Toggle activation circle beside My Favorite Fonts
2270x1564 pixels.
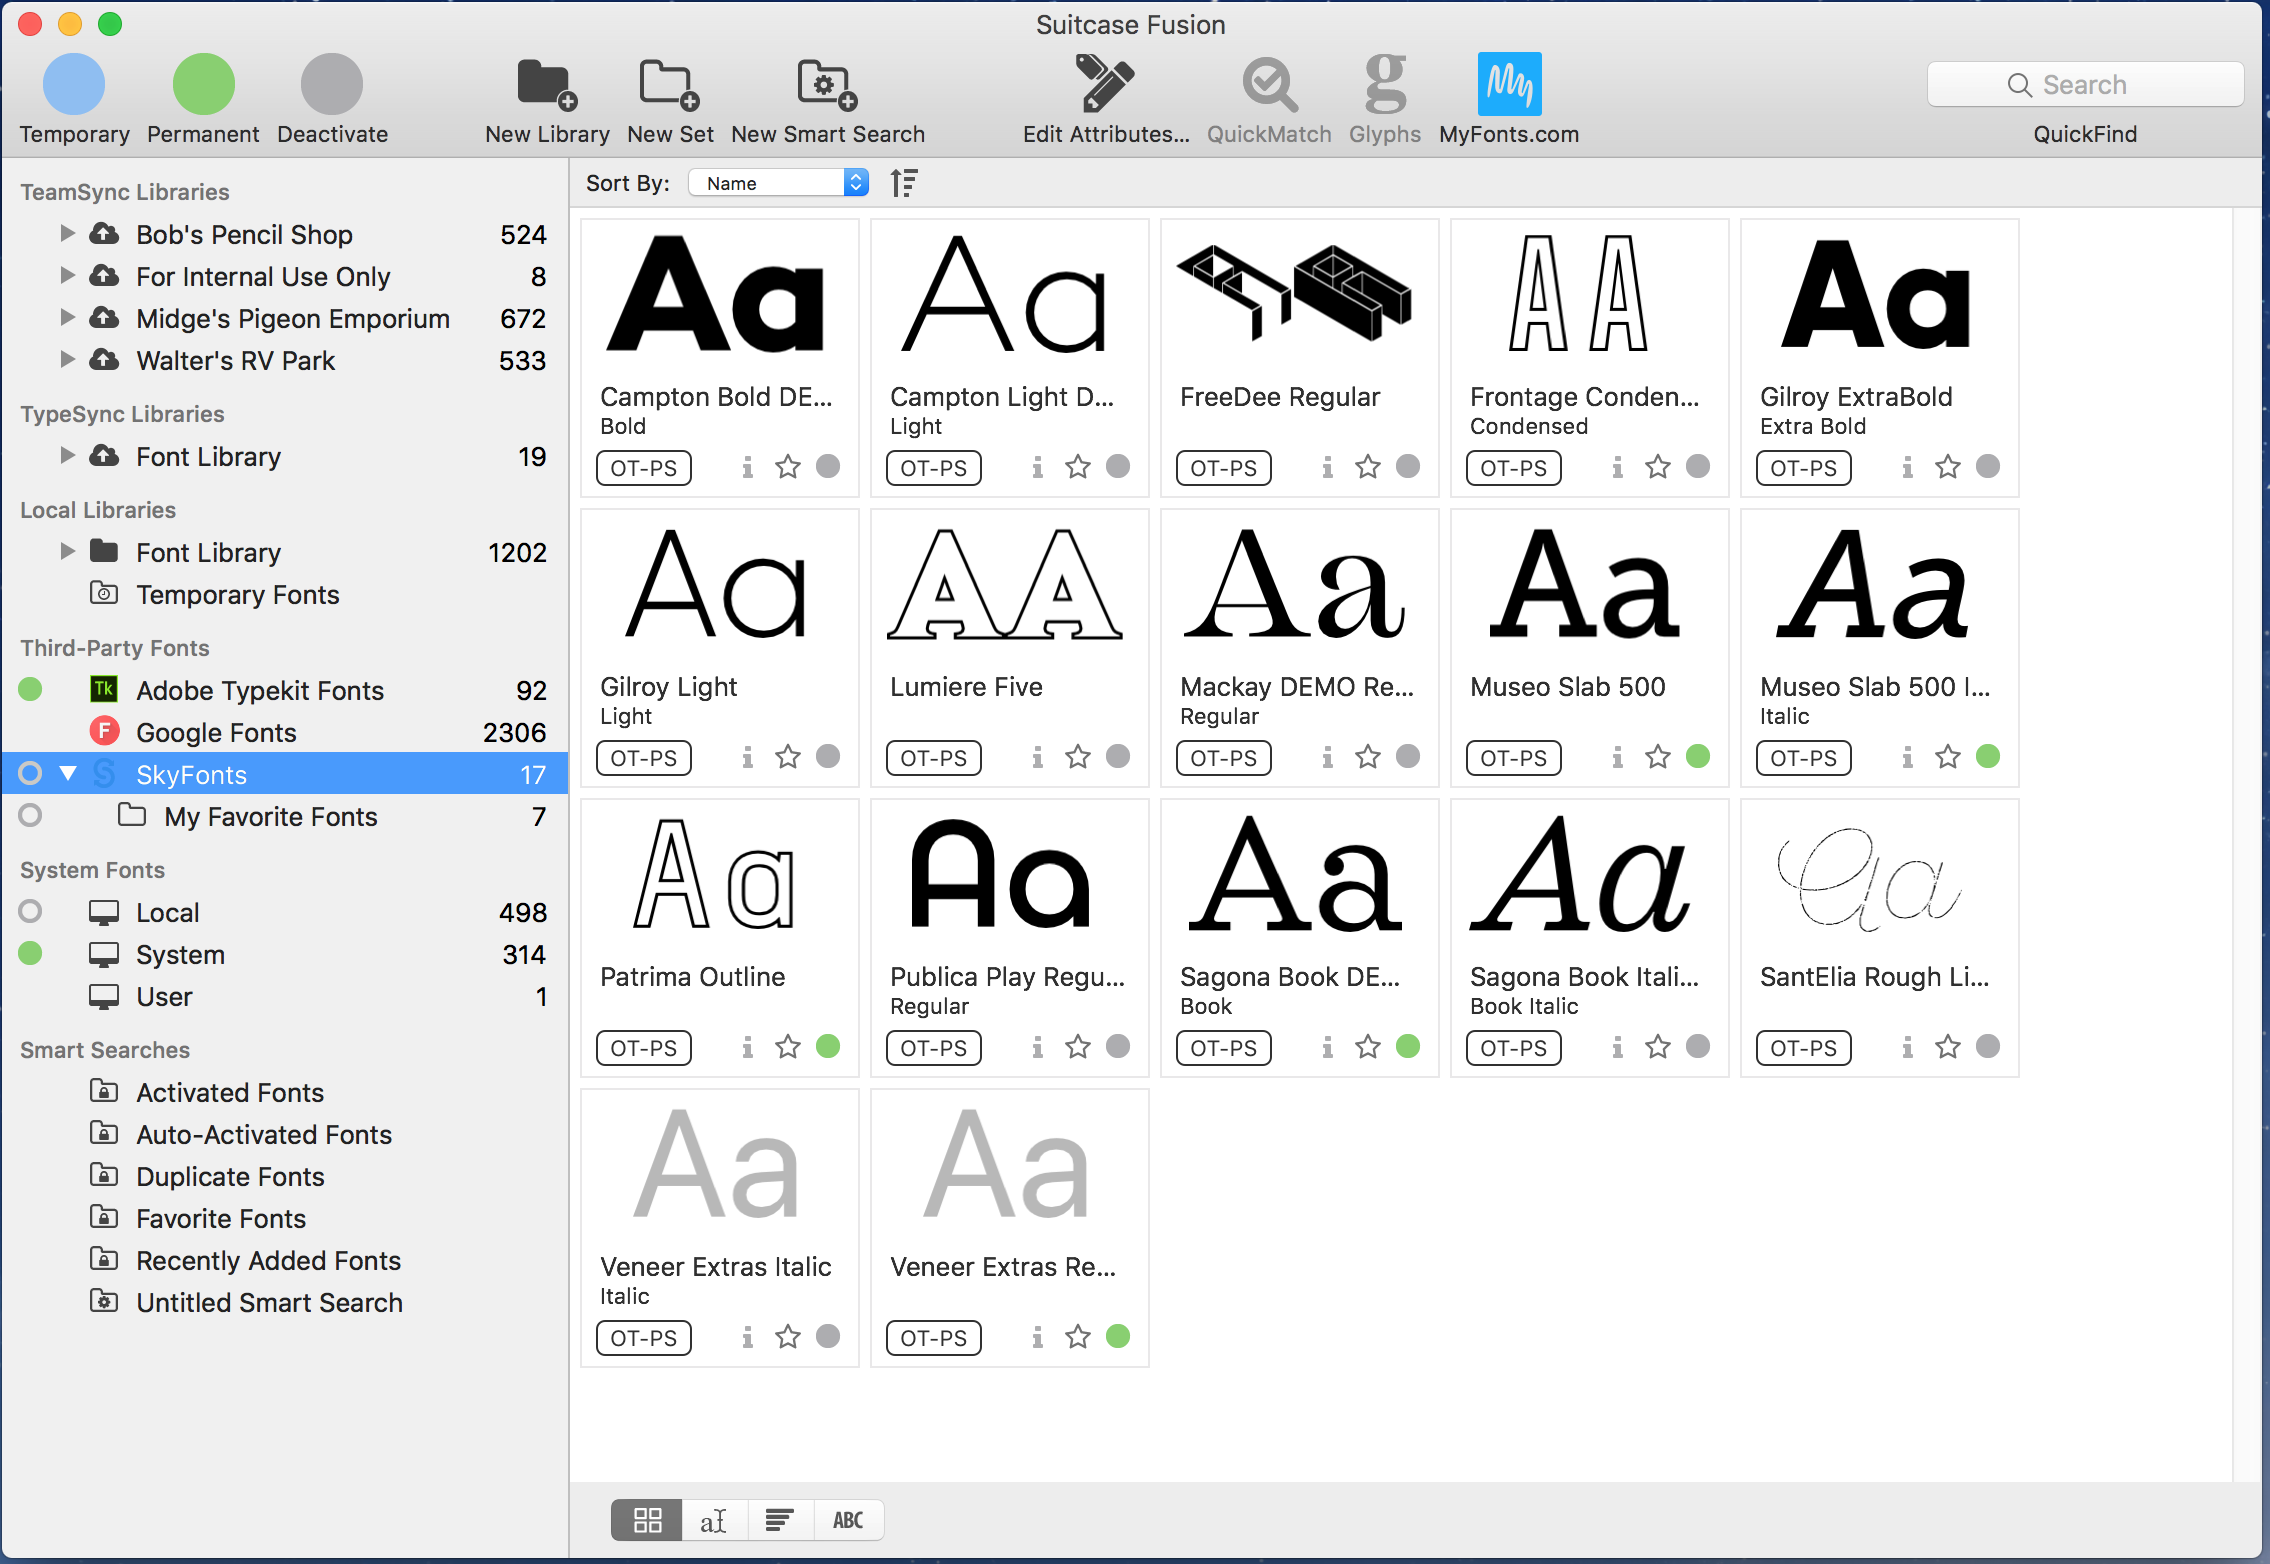click(x=30, y=816)
